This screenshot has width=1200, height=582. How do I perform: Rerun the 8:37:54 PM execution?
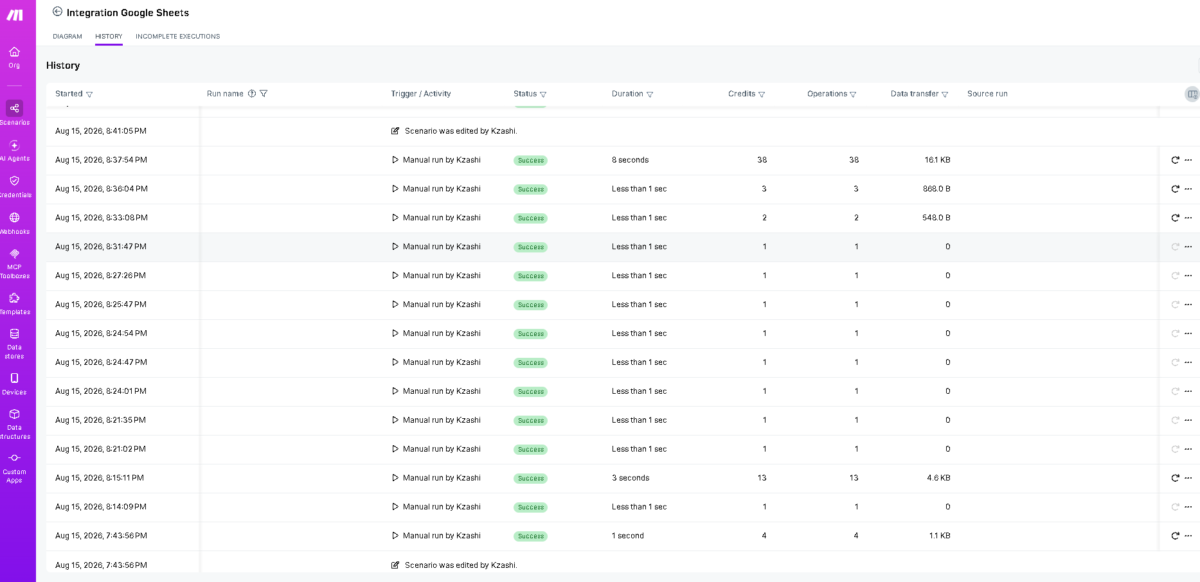[1175, 160]
